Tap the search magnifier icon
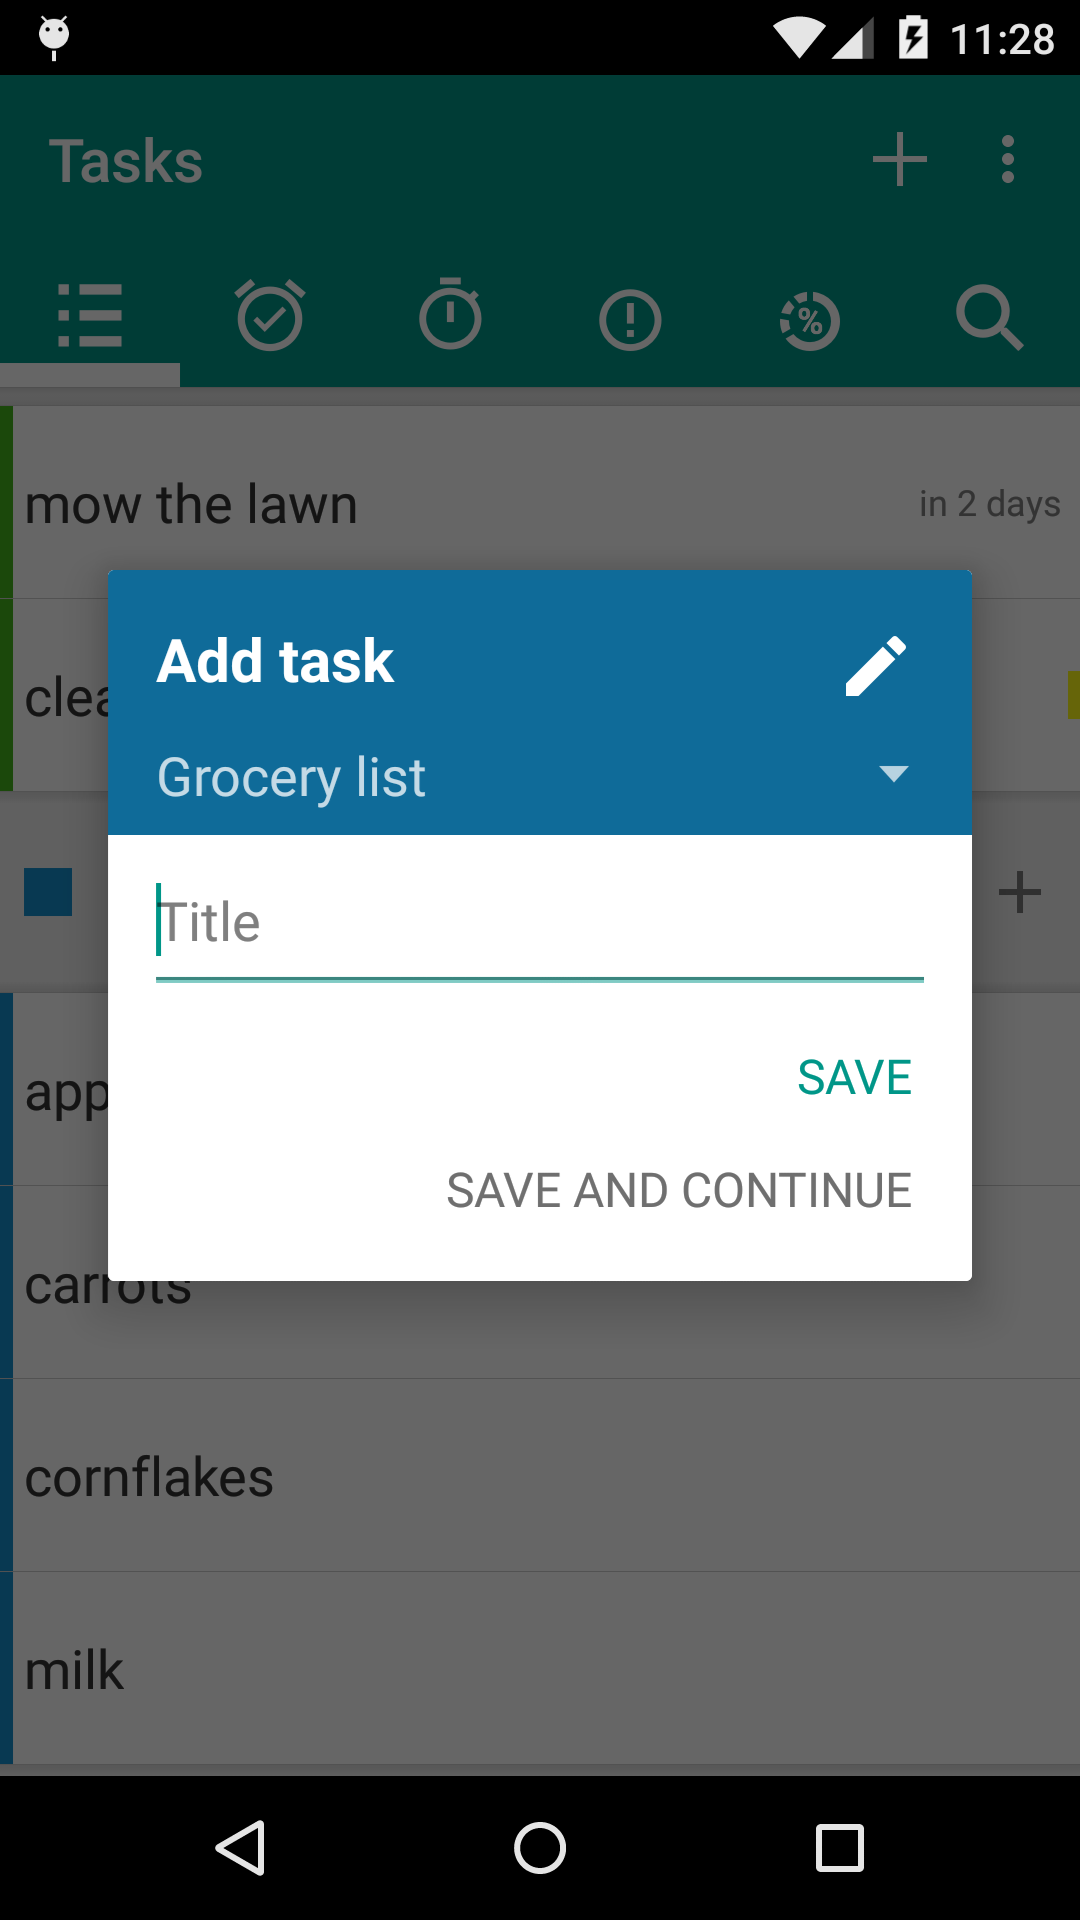 click(989, 318)
